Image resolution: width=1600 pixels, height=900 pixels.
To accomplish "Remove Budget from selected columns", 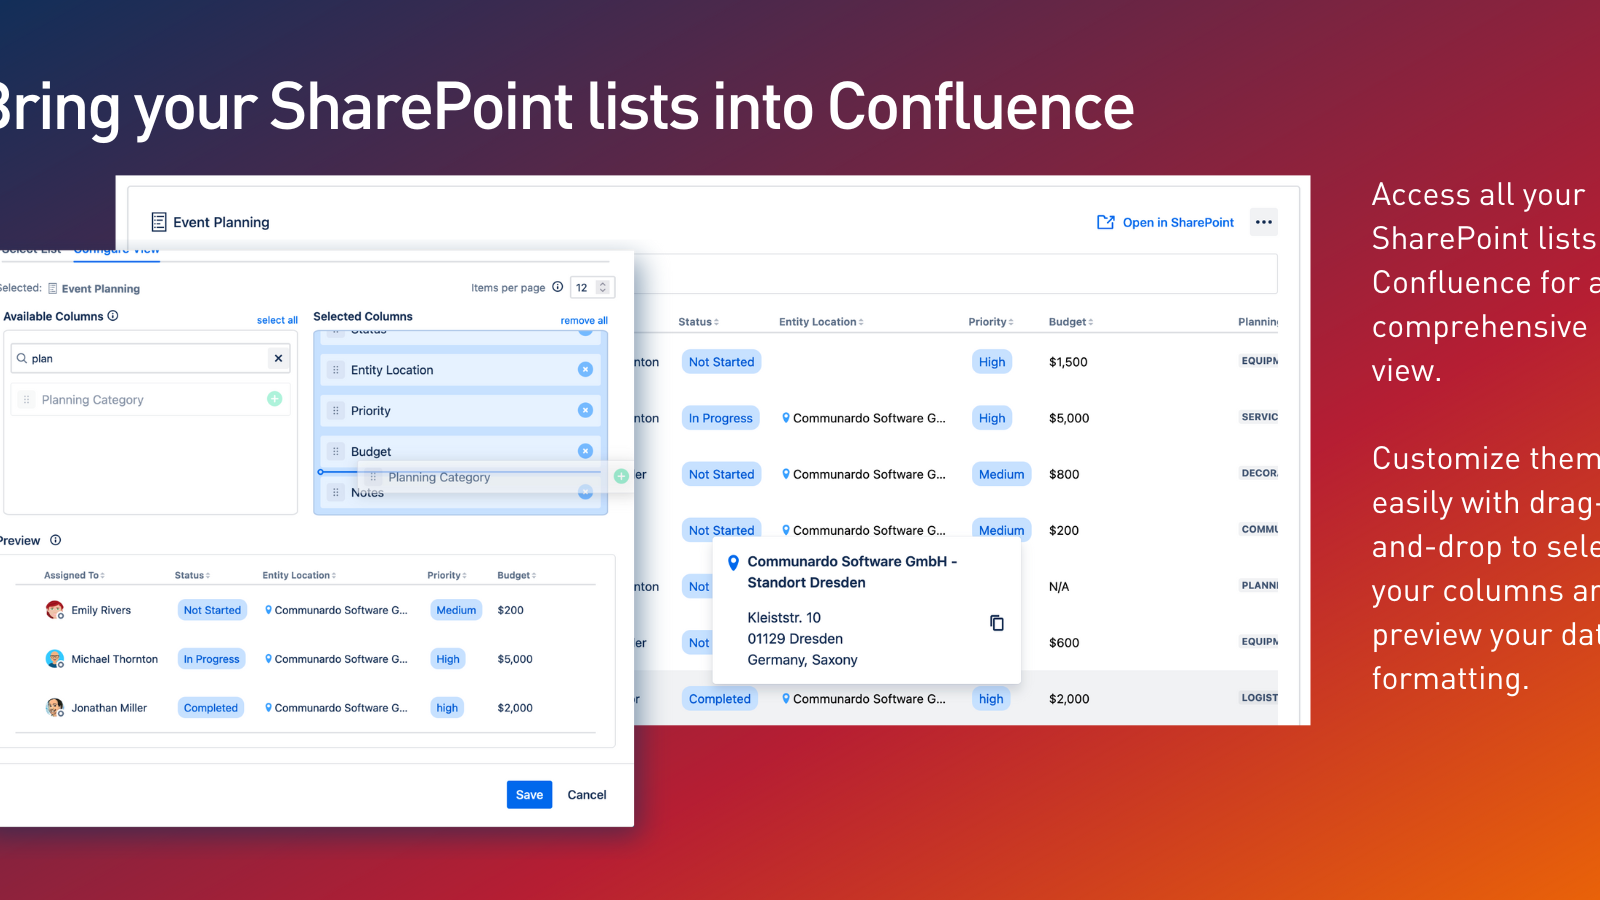I will [585, 451].
